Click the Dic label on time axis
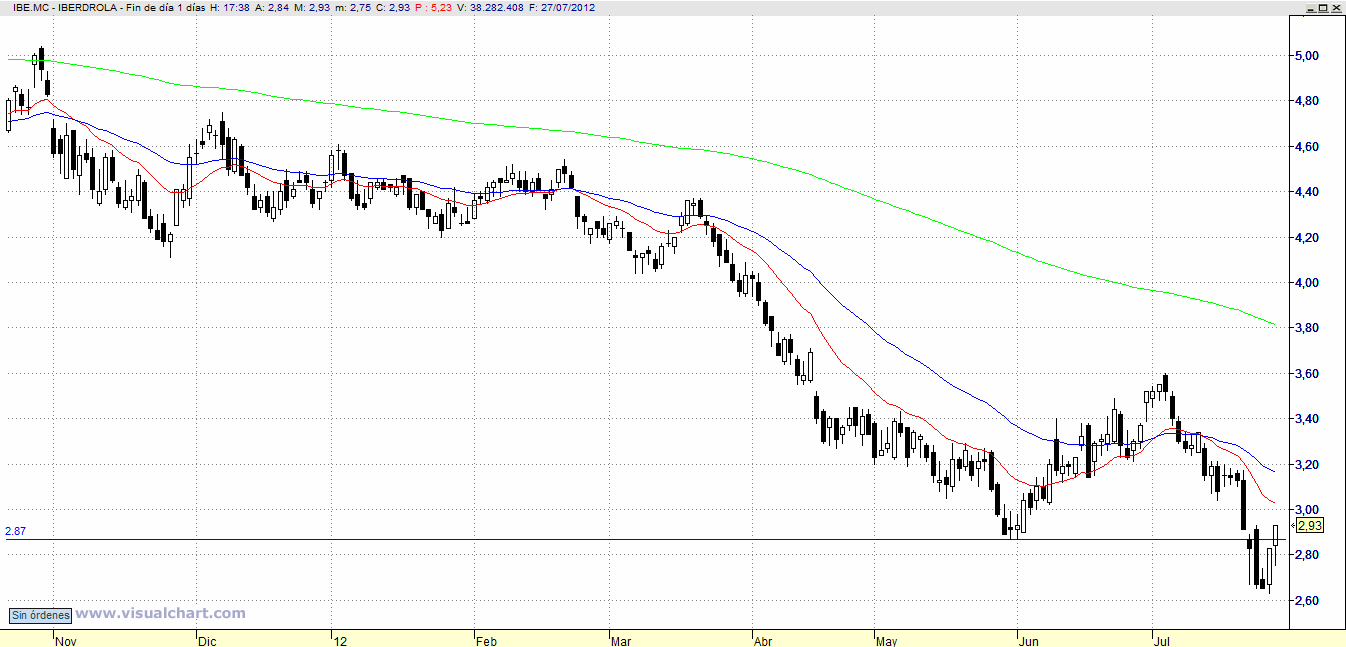 click(207, 640)
